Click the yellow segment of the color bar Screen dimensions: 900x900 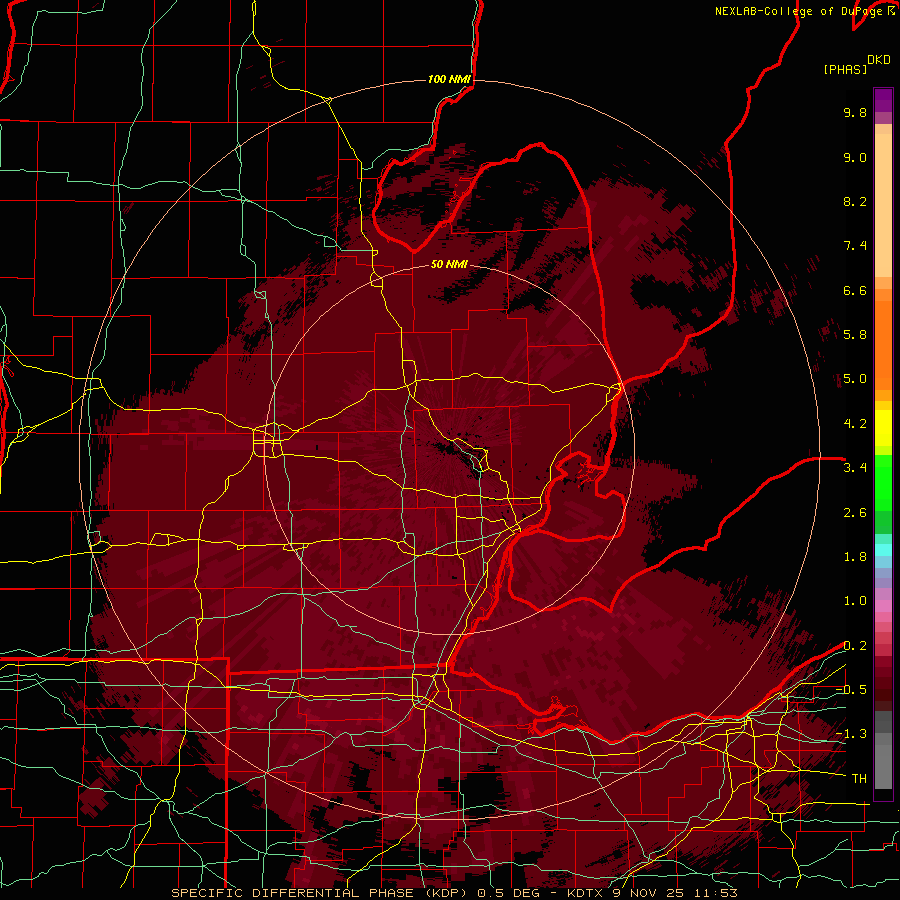click(883, 428)
